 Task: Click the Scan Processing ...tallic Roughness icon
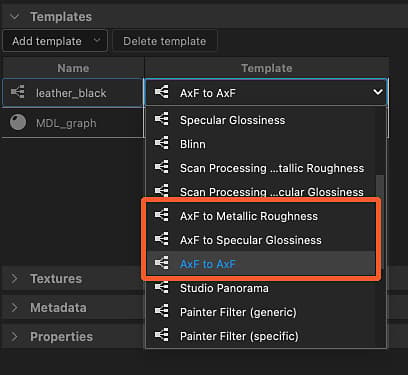pyautogui.click(x=162, y=167)
